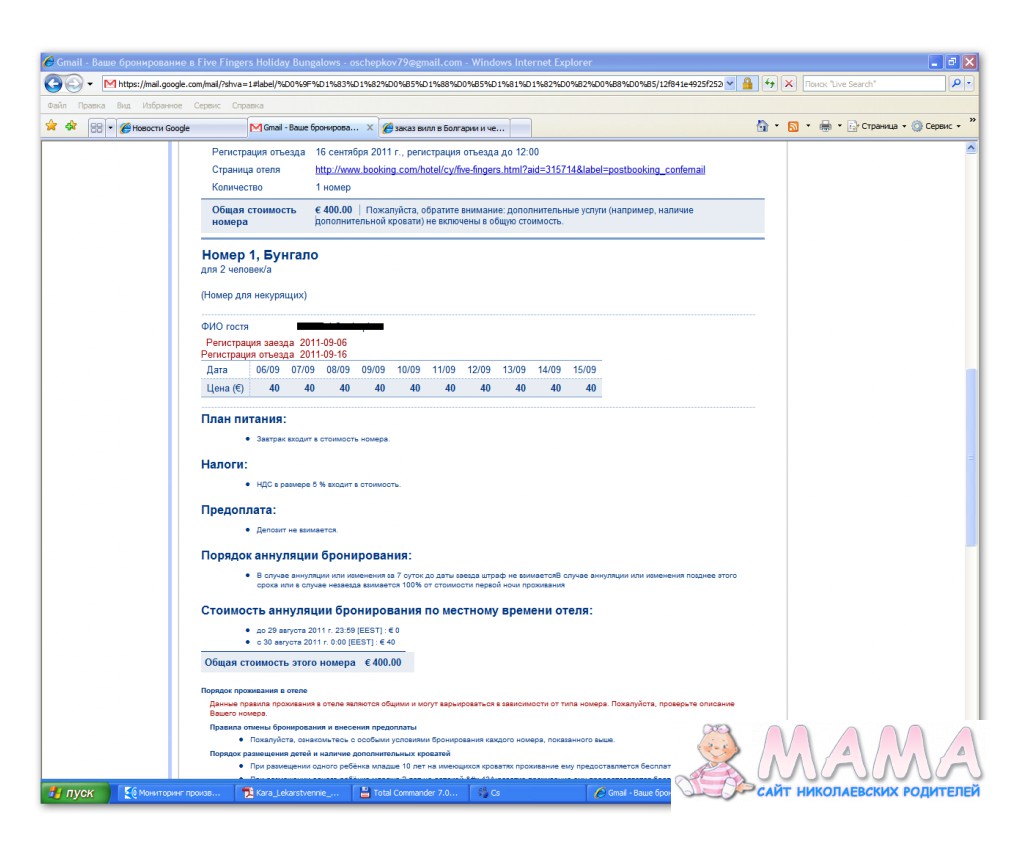This screenshot has height=860, width=1024.
Task: Open the address bar history dropdown
Action: (x=729, y=84)
